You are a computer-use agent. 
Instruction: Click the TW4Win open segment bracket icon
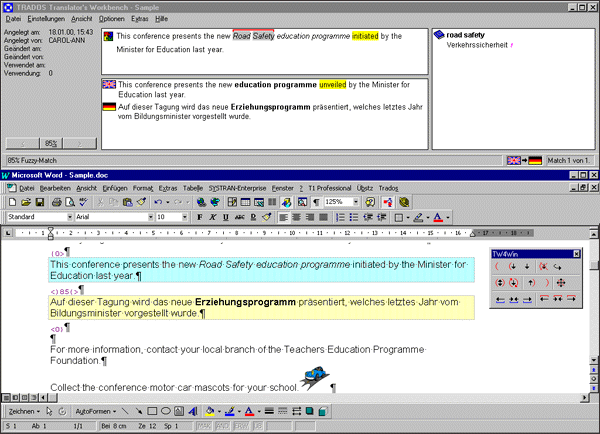point(499,267)
